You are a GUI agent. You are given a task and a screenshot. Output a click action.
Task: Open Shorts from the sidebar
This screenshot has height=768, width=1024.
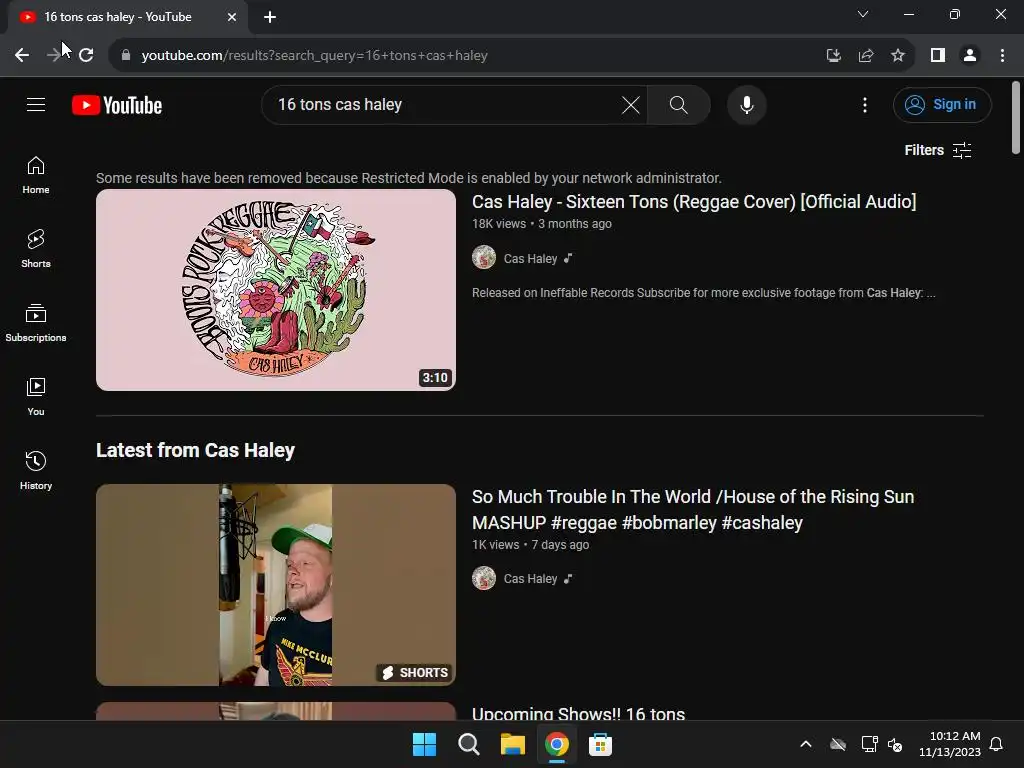(x=36, y=249)
